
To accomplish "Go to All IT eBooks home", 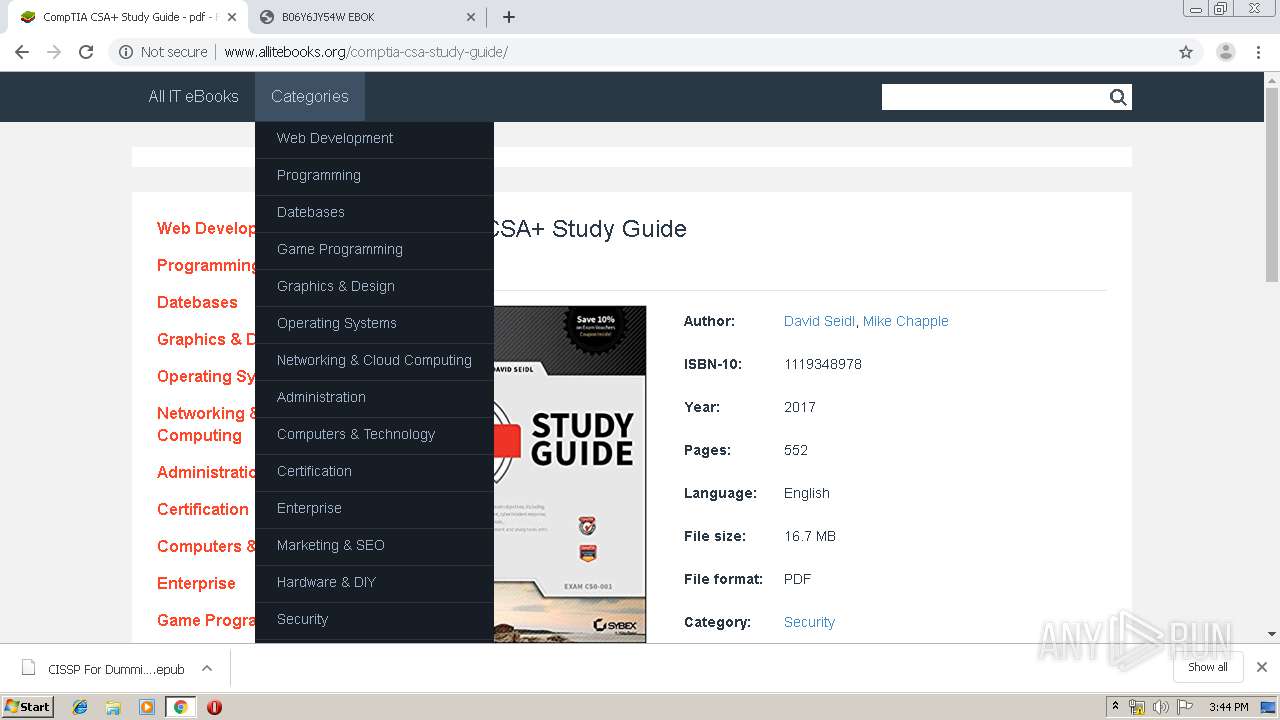I will tap(193, 97).
